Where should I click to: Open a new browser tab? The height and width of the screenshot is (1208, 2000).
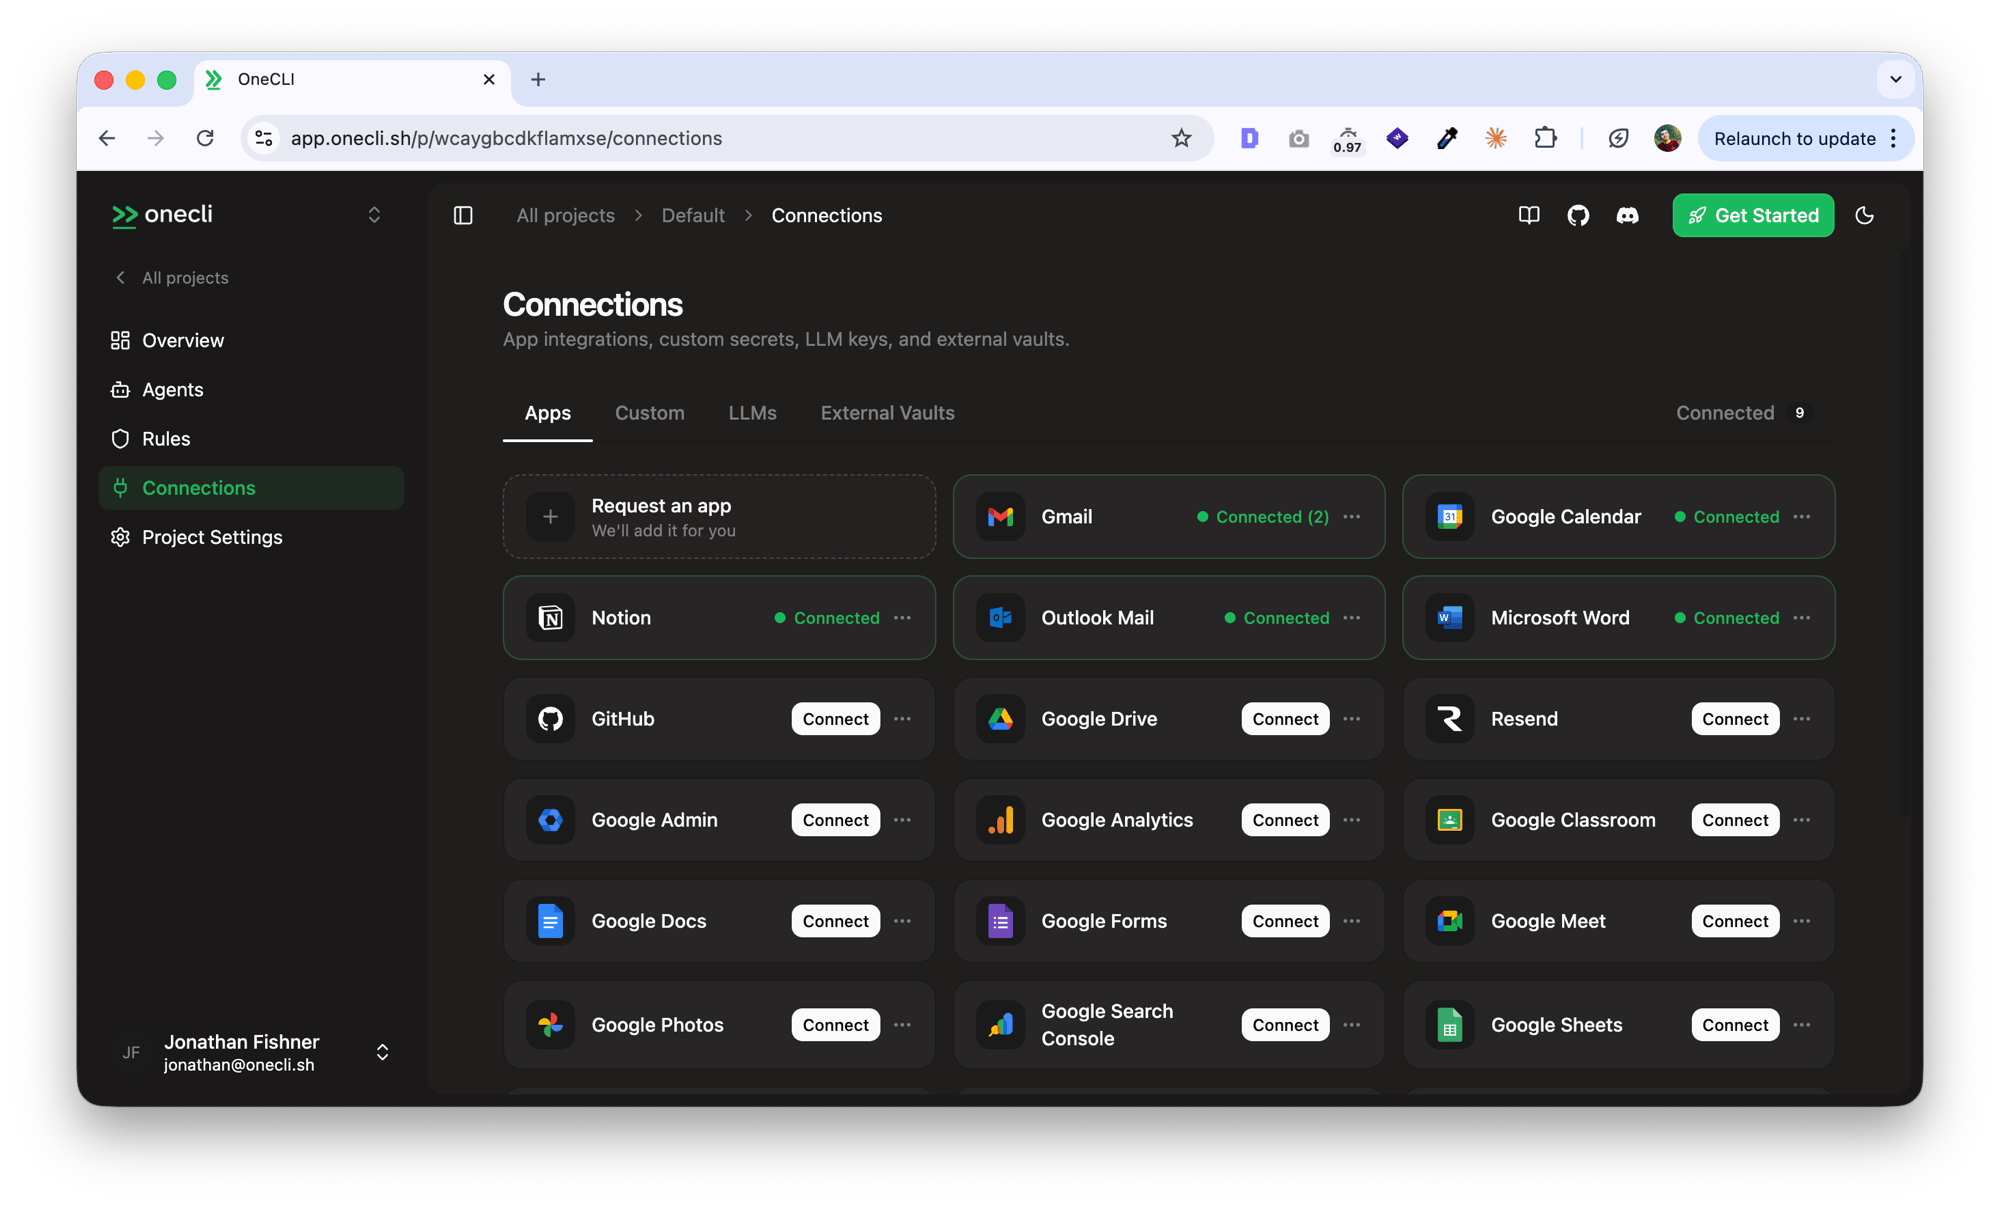538,79
